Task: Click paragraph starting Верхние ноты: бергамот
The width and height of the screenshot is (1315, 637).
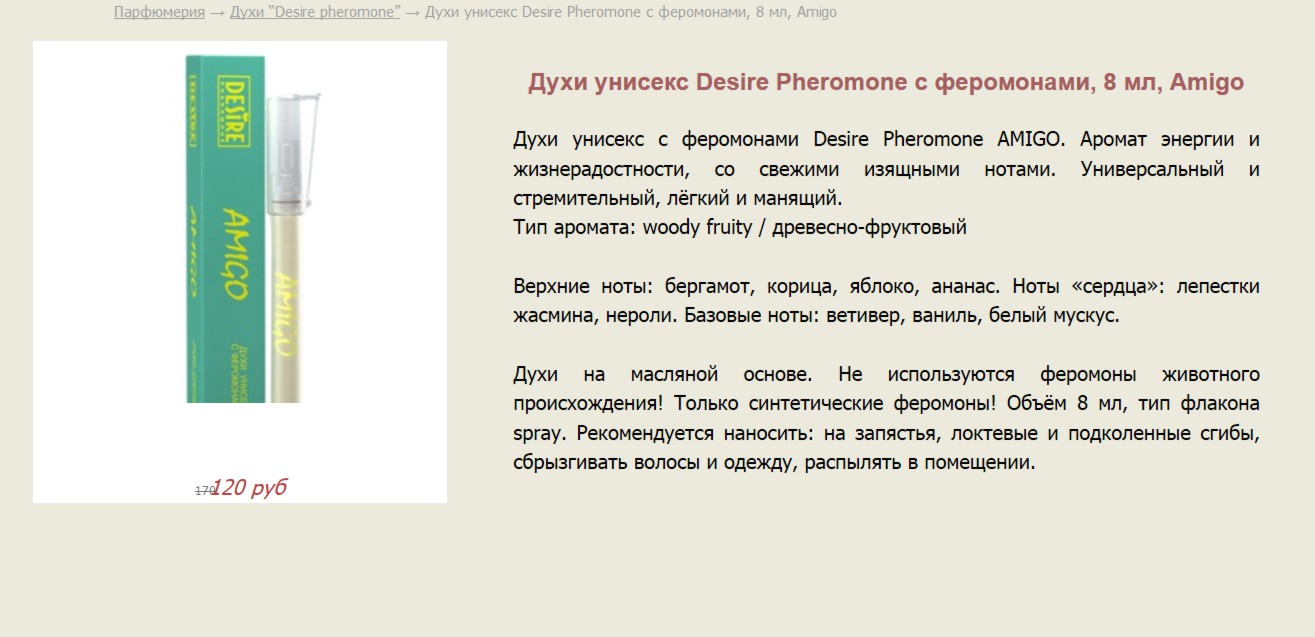Action: coord(886,301)
